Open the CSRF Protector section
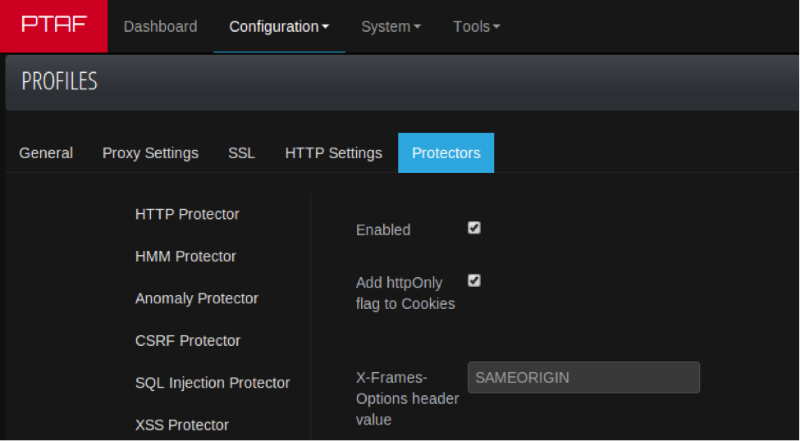The height and width of the screenshot is (441, 800). 187,340
